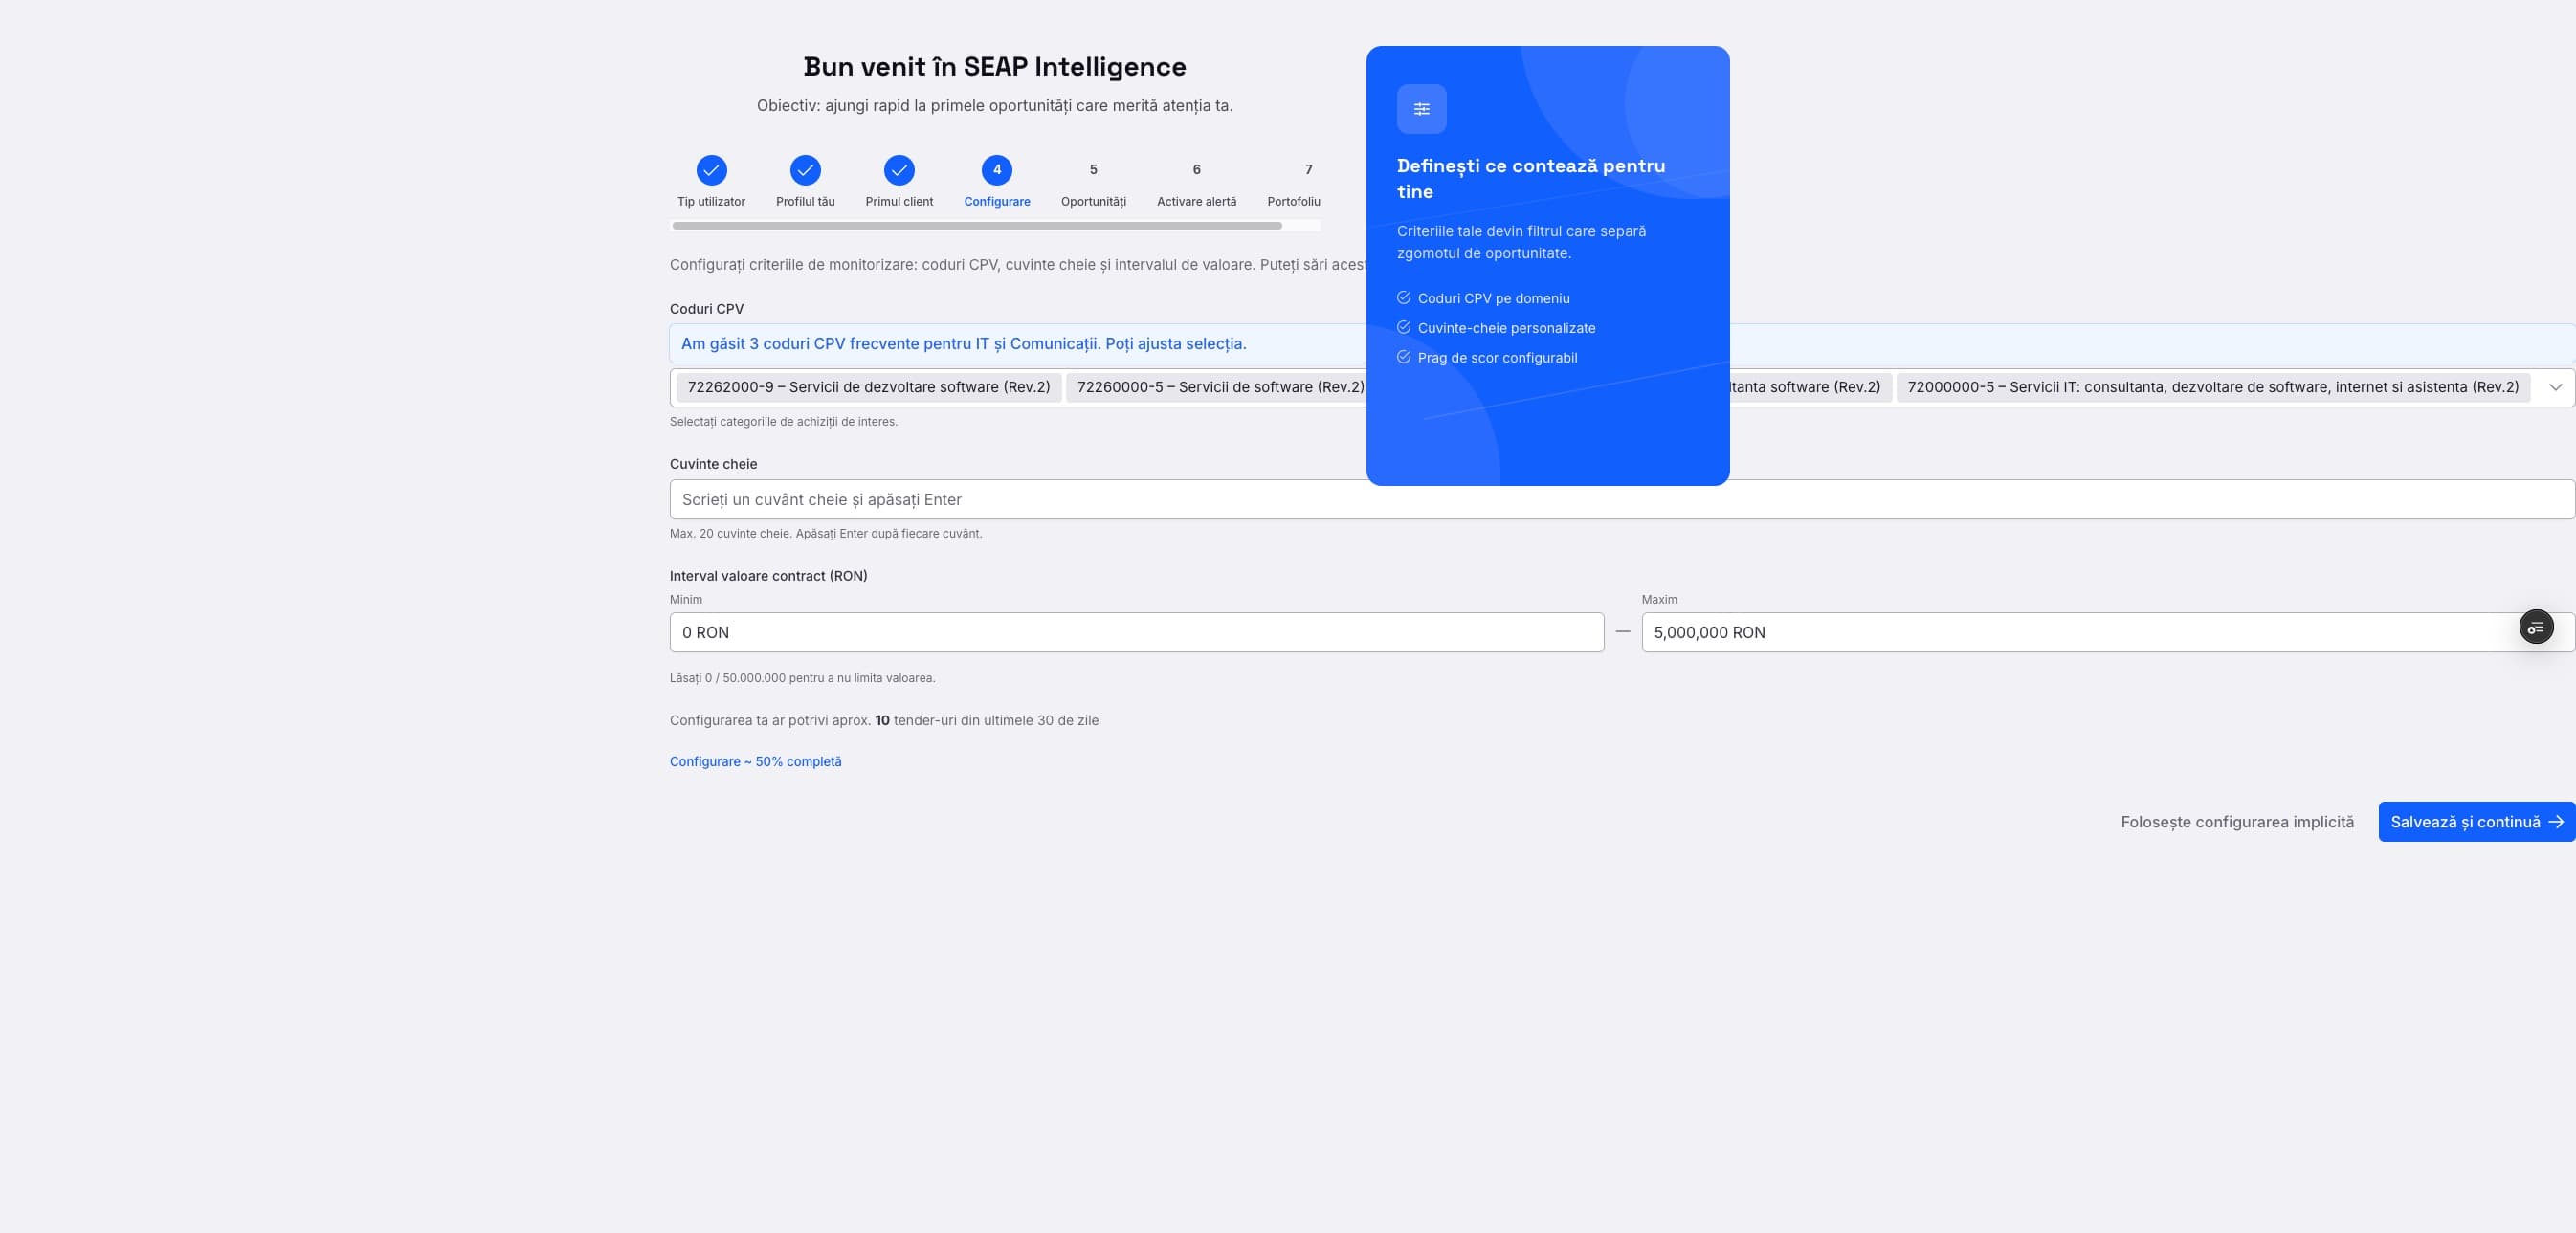Image resolution: width=2576 pixels, height=1233 pixels.
Task: Click the 'Prag de scor configurabil' item text
Action: pos(1497,357)
